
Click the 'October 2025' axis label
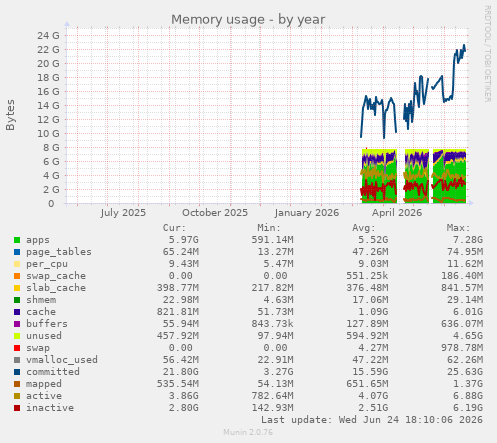click(215, 213)
